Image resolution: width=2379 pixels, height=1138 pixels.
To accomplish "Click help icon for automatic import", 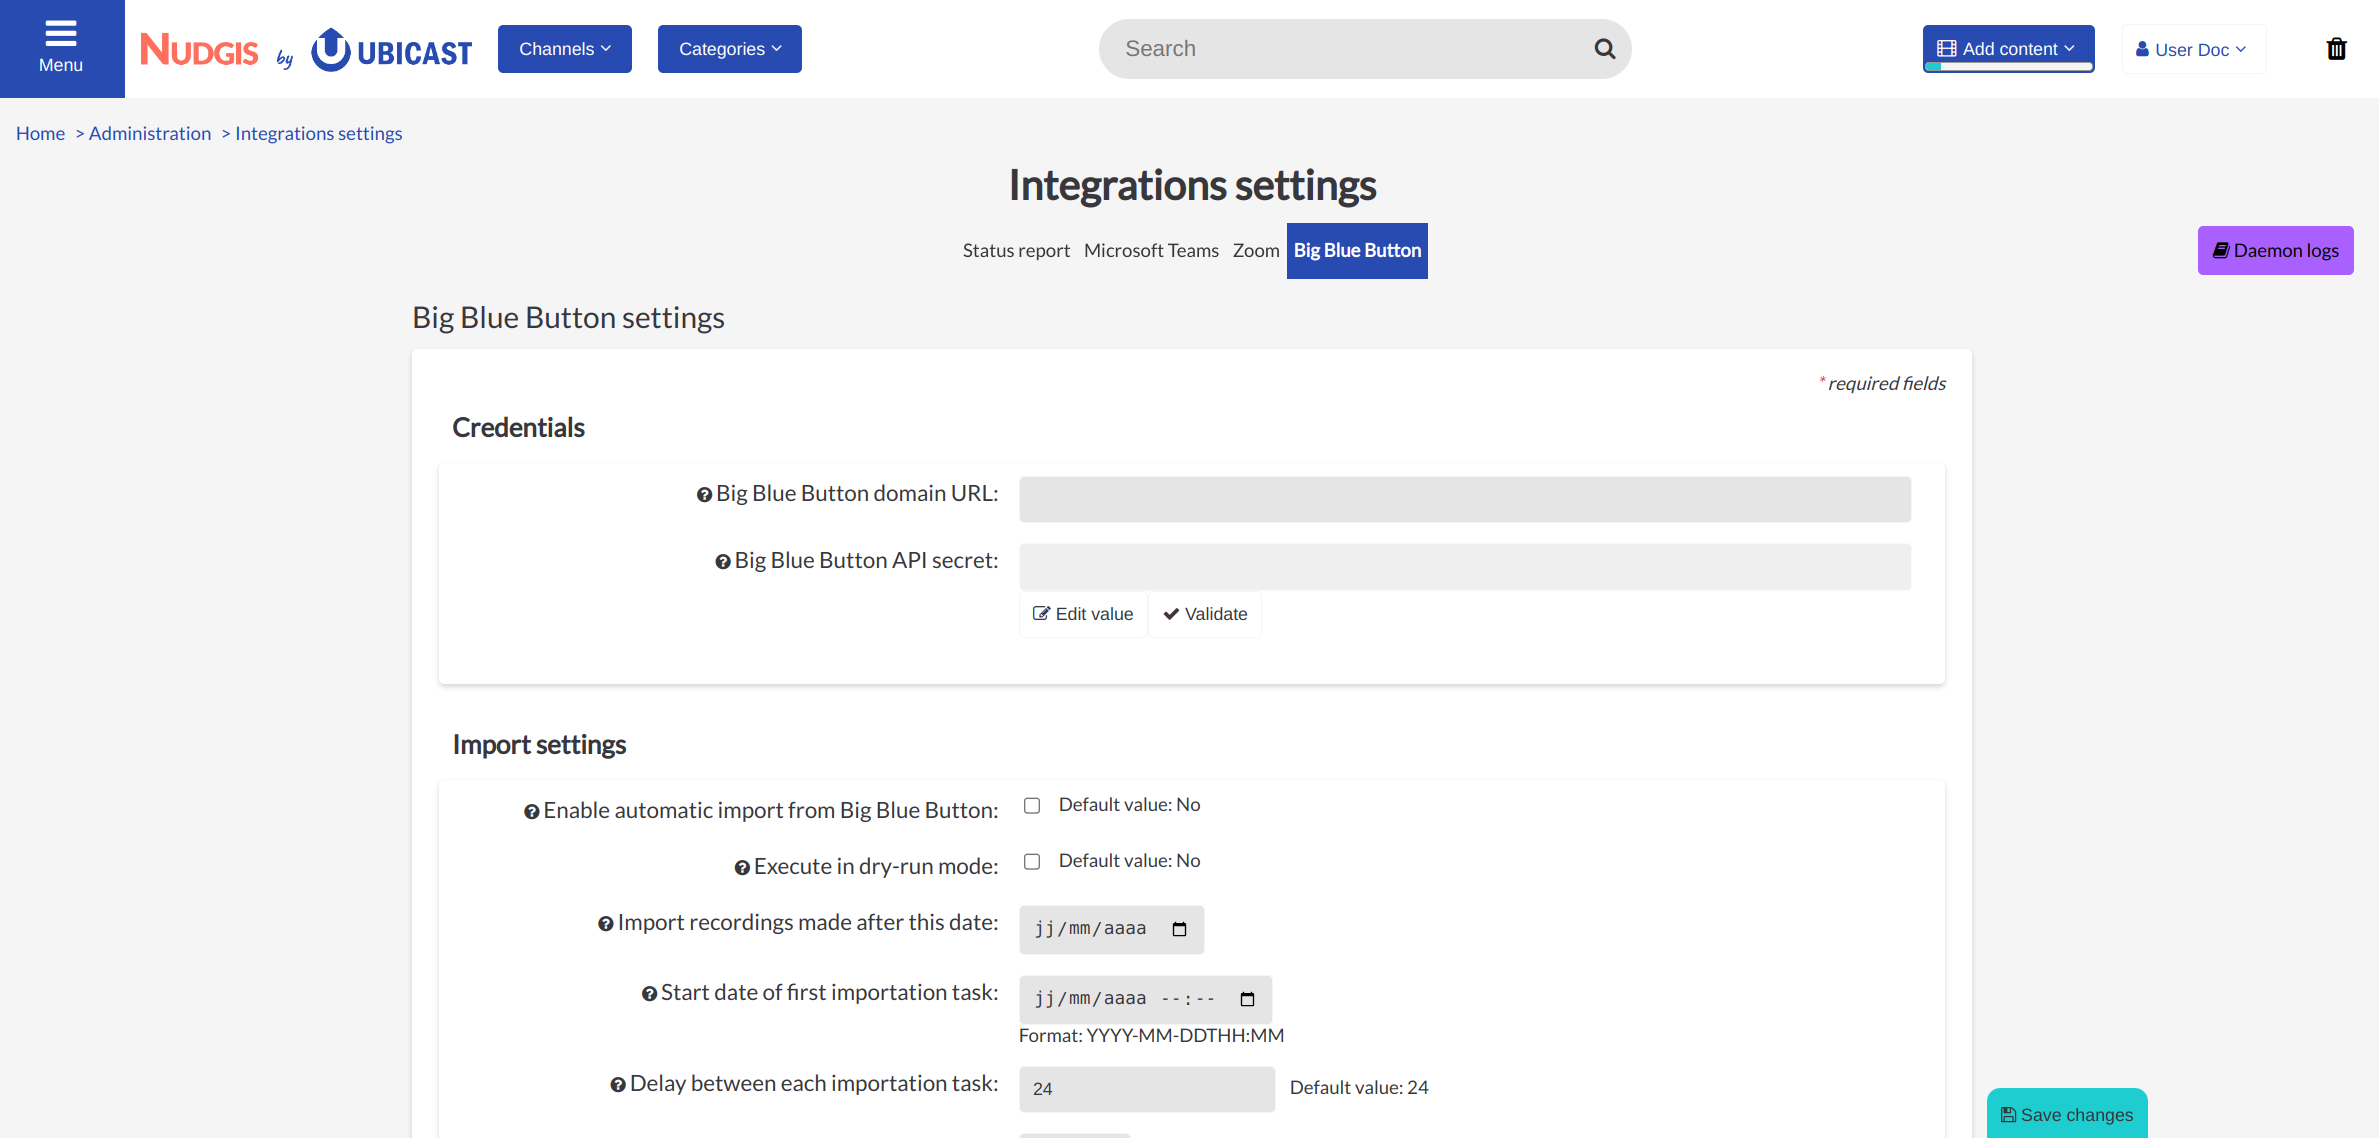I will pos(532,812).
